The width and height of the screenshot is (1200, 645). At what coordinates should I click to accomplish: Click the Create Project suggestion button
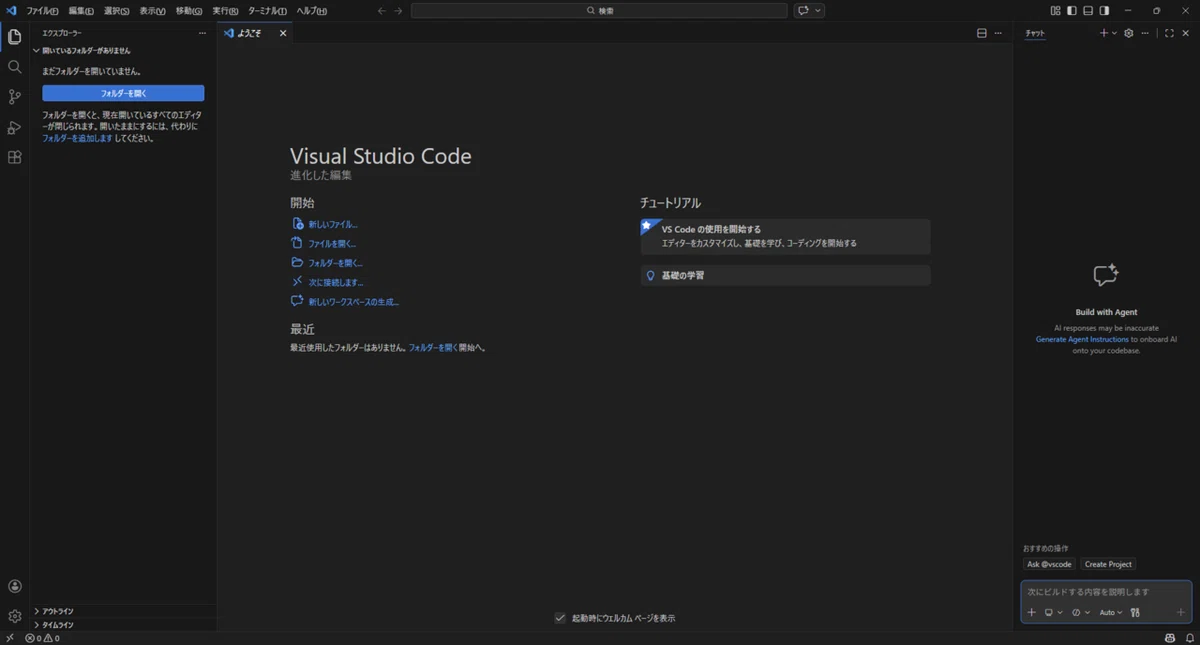[1108, 564]
